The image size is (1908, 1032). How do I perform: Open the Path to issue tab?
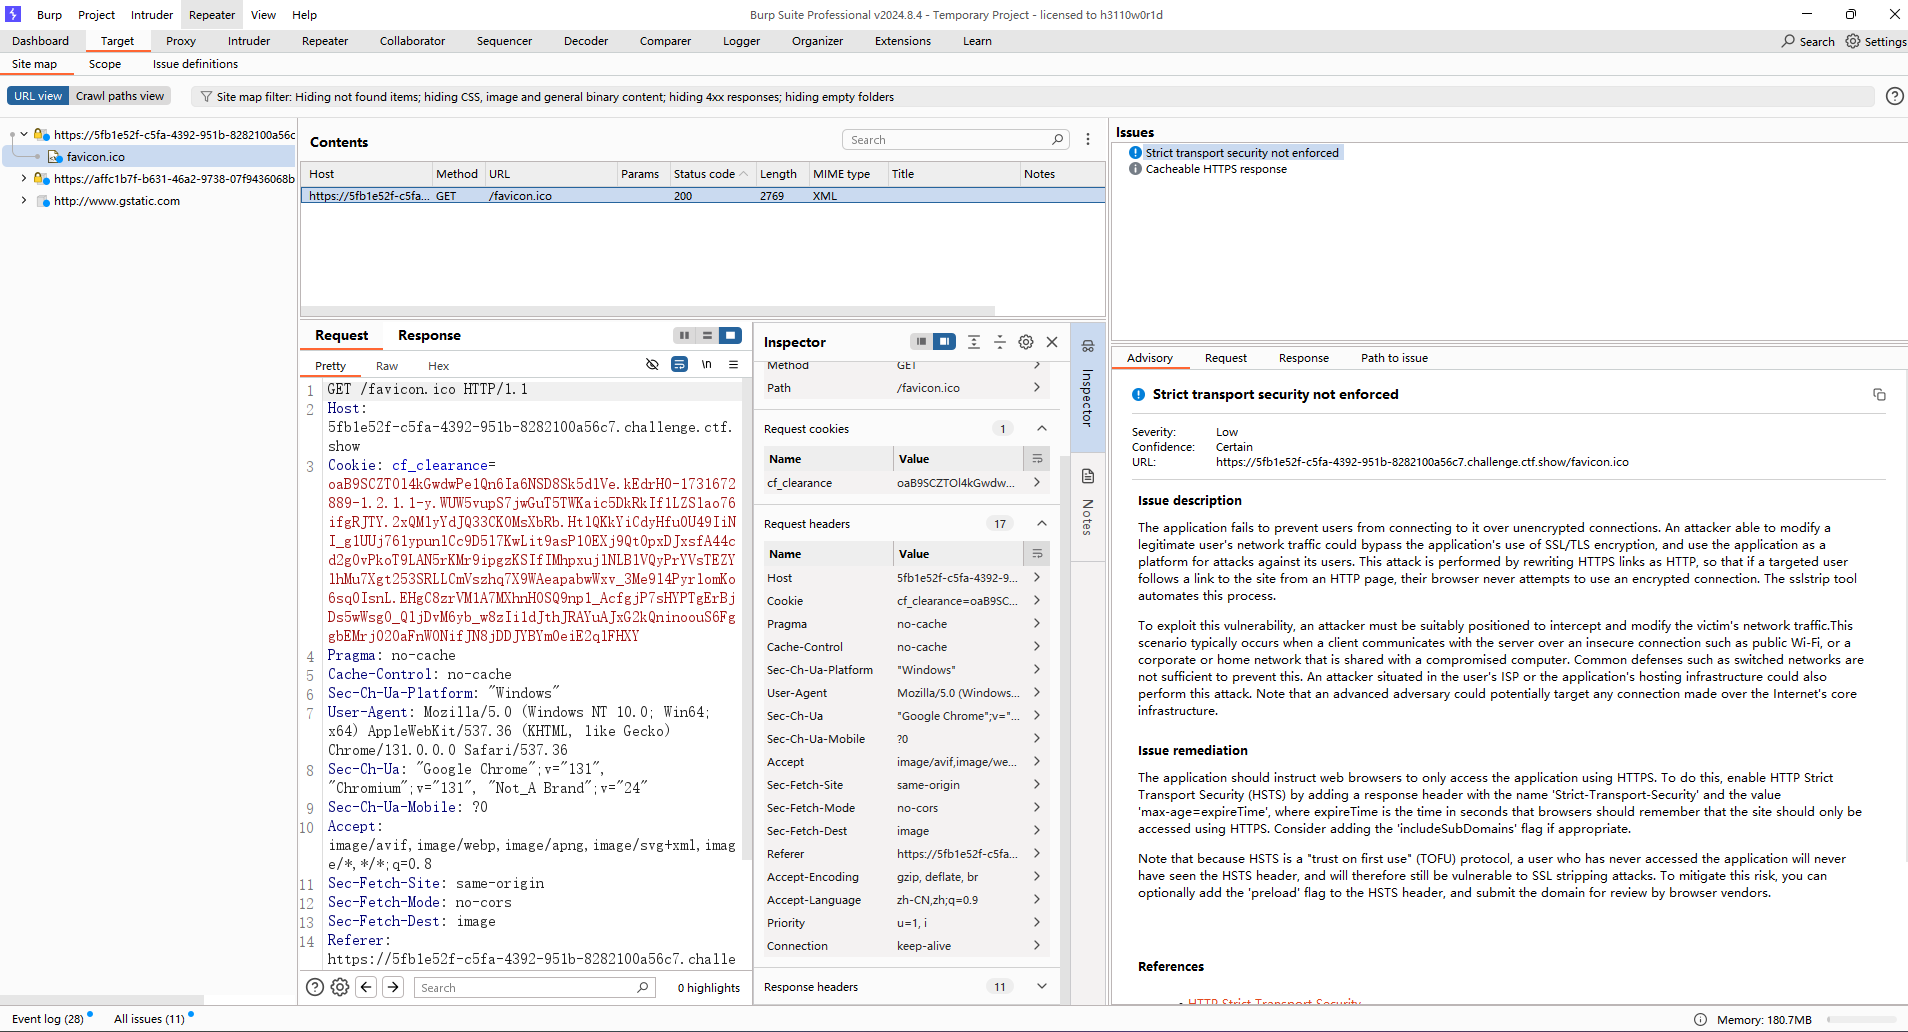[1394, 358]
